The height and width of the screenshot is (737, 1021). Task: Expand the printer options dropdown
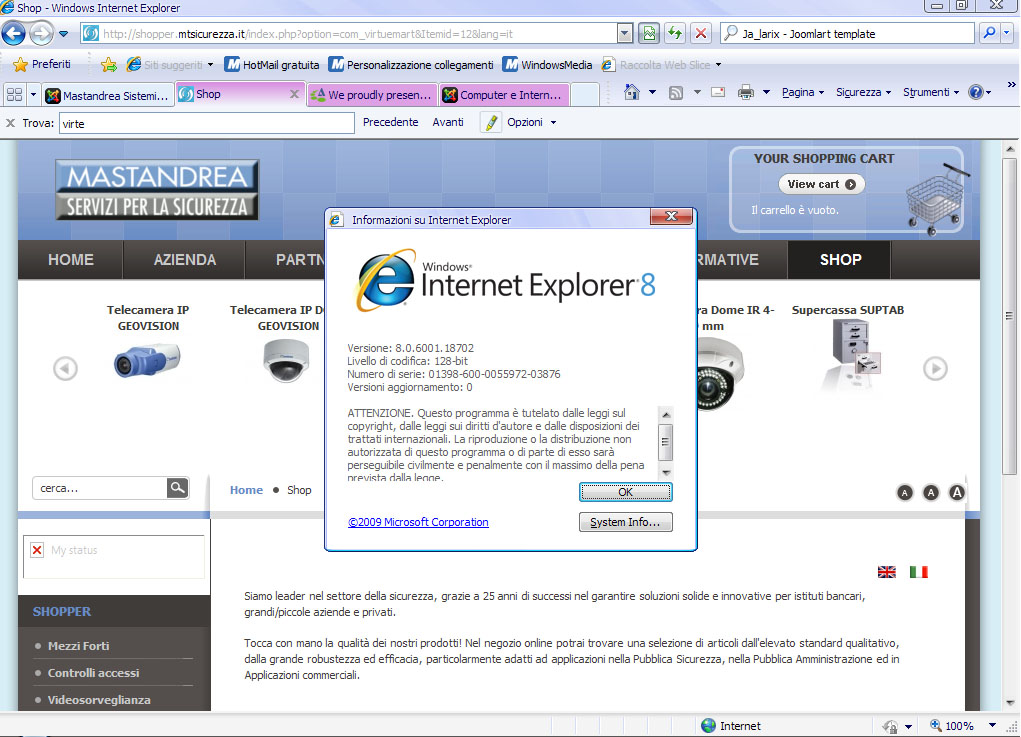point(766,92)
